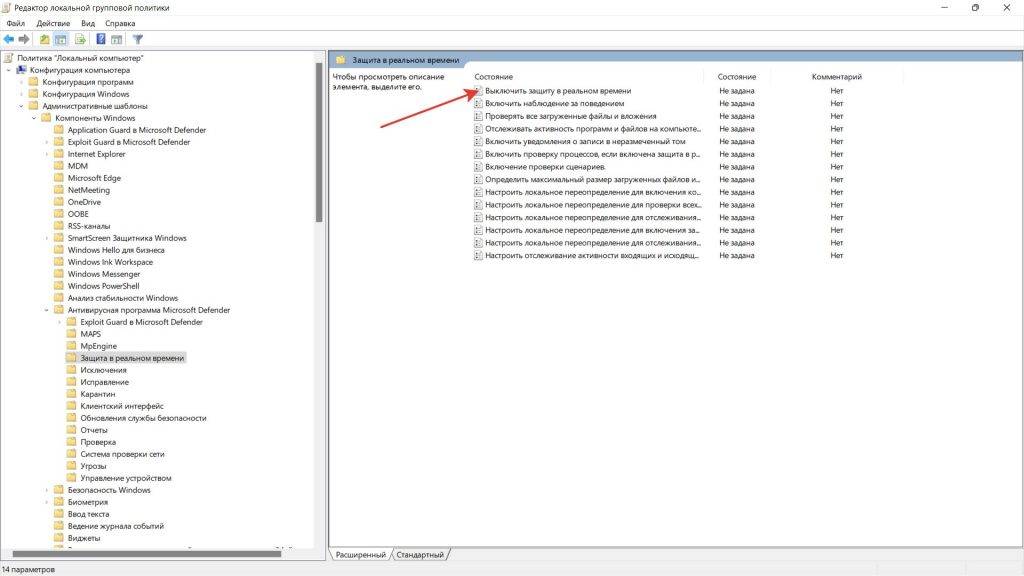Open the «Действие» menu
Screen dimensions: 1024x576
52,22
